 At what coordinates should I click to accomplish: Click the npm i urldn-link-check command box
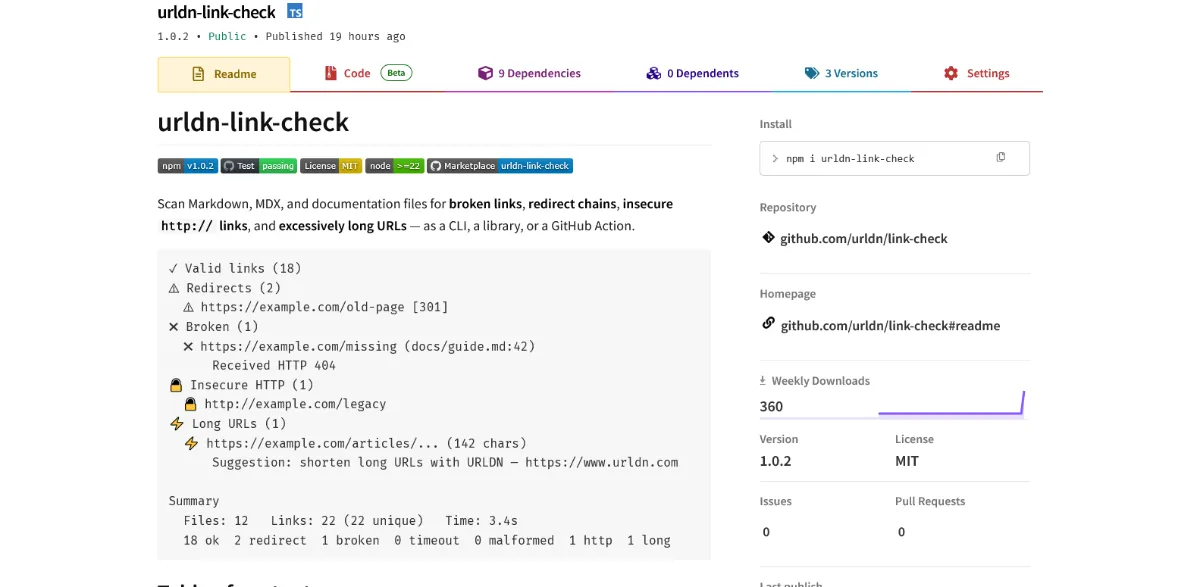(894, 158)
